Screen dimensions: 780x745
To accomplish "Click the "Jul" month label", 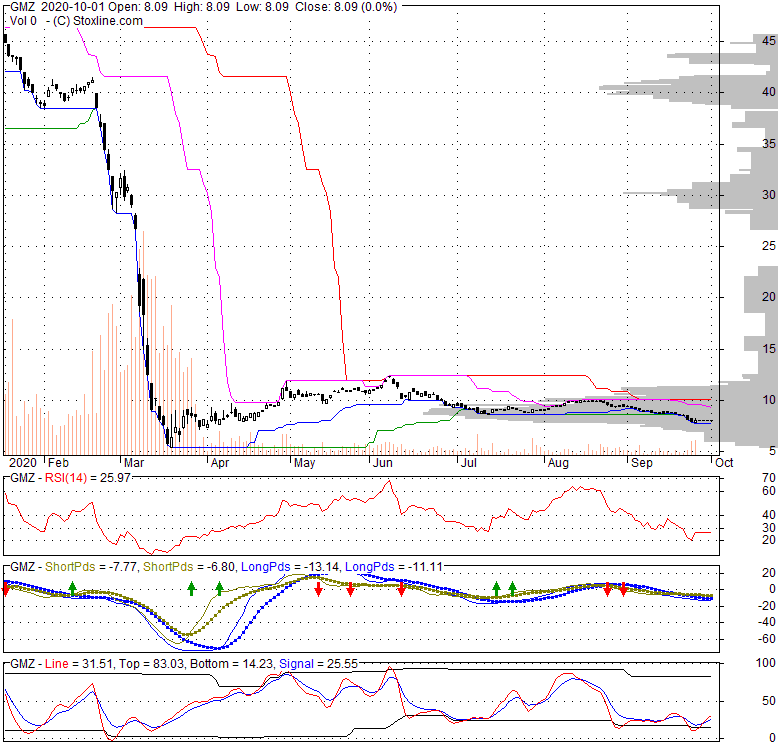I will (x=469, y=463).
